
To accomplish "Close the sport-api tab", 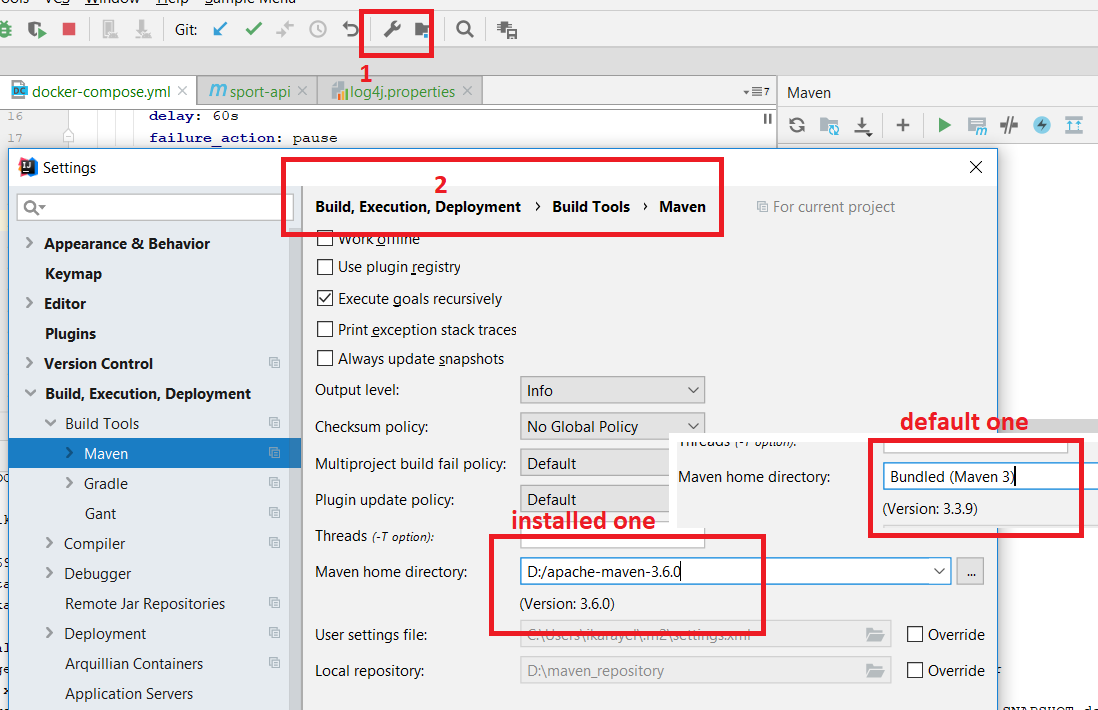I will [303, 91].
